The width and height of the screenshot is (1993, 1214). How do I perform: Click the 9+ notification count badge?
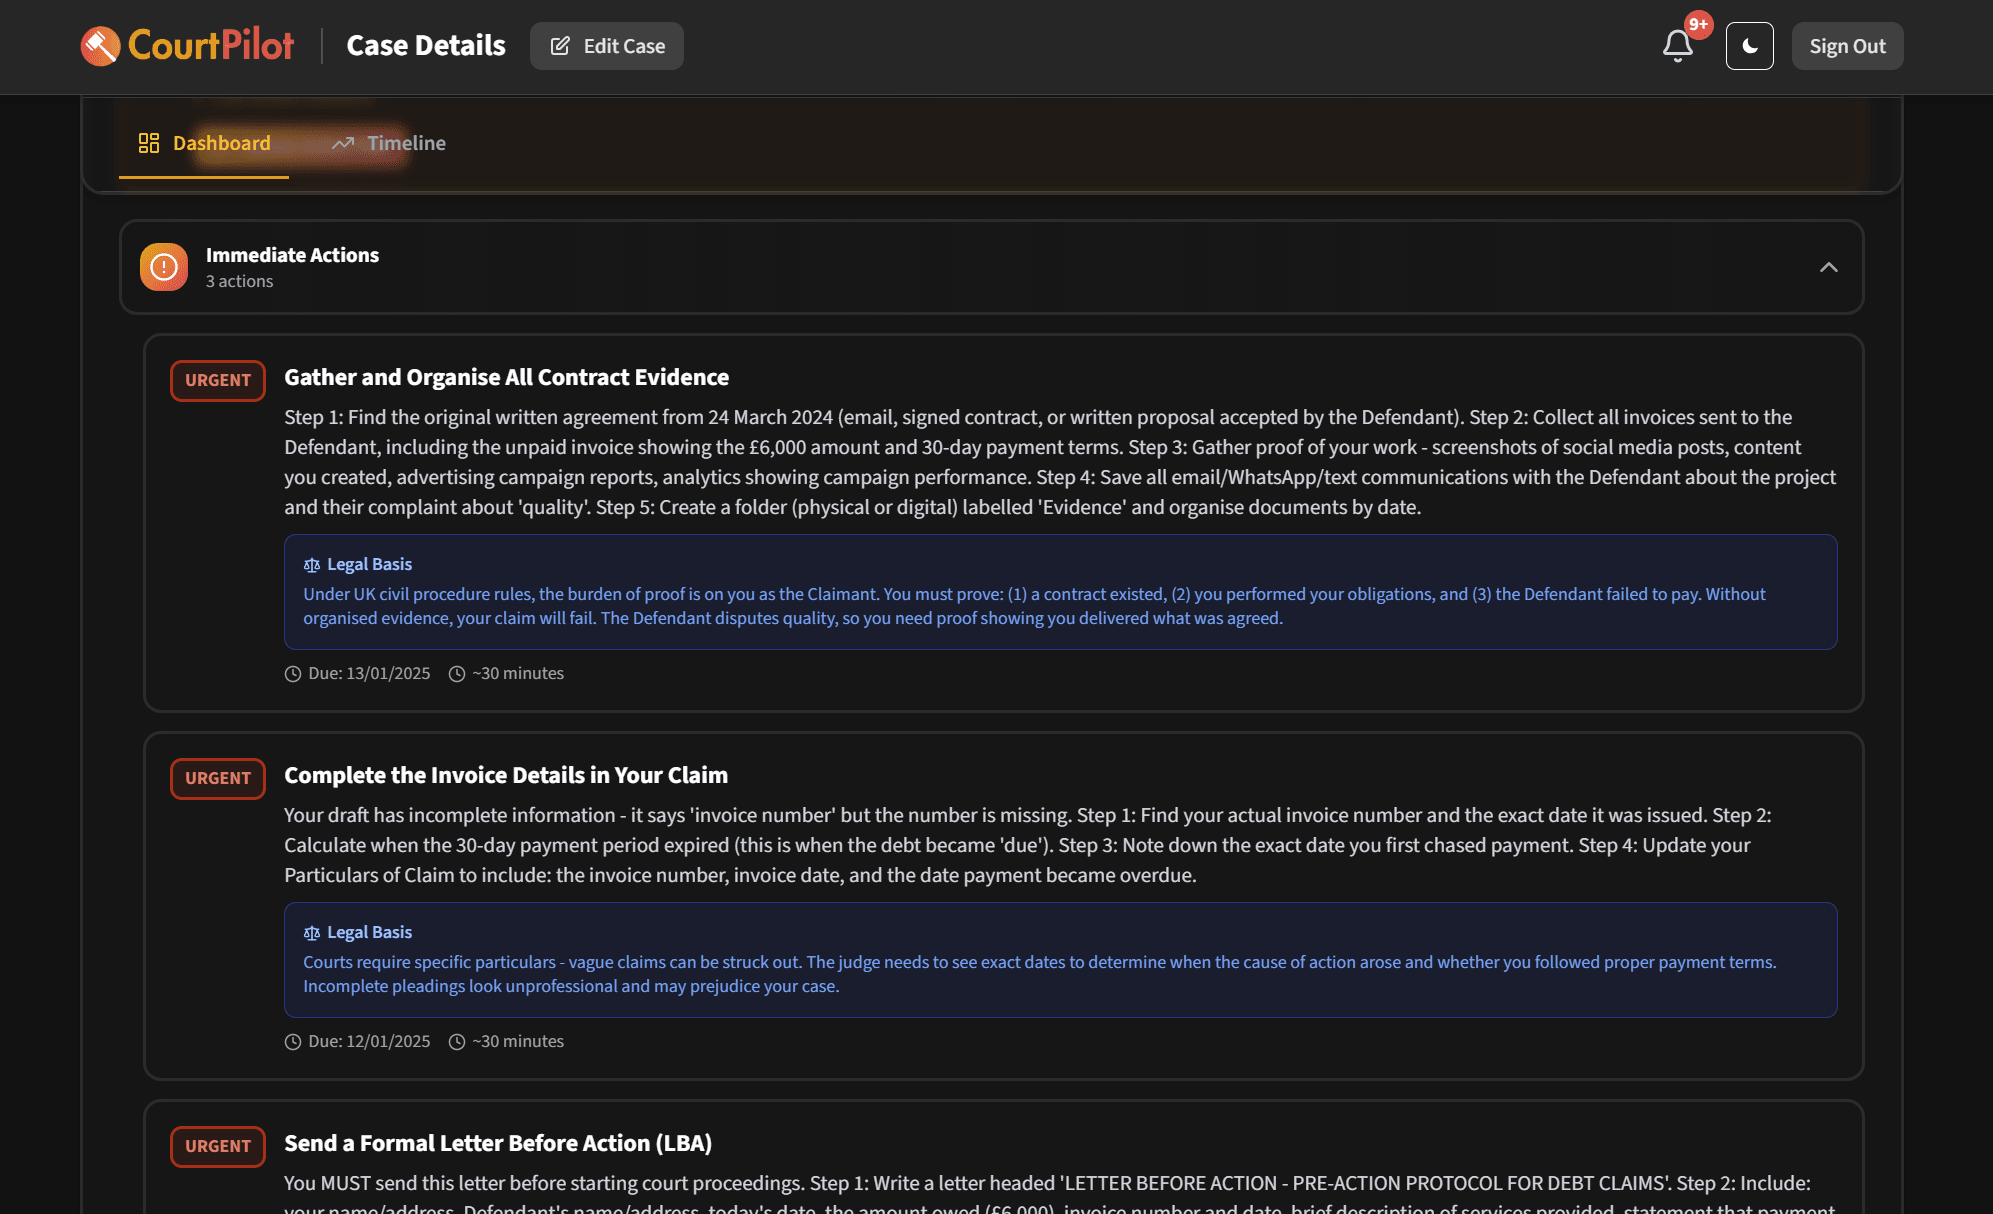(1698, 25)
